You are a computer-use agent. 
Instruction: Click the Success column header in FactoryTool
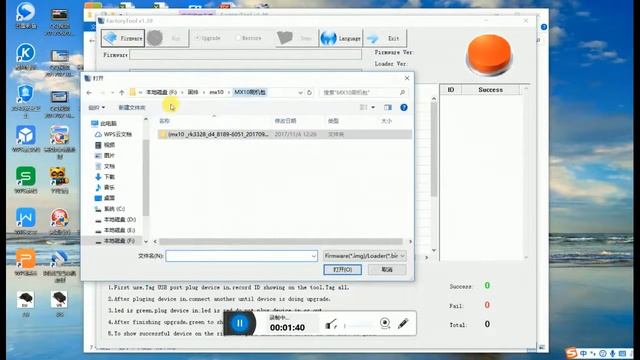tap(491, 89)
